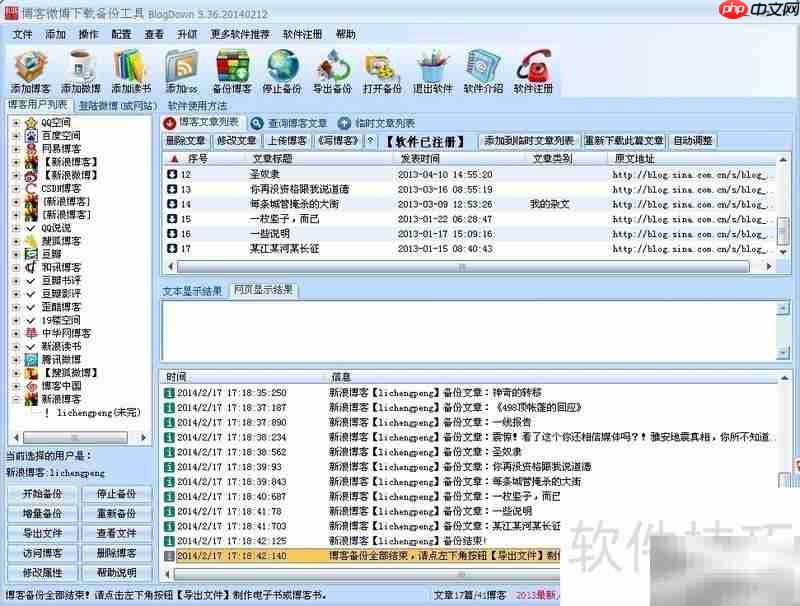
Task: Click the 备份博客 toolbar icon
Action: 232,65
